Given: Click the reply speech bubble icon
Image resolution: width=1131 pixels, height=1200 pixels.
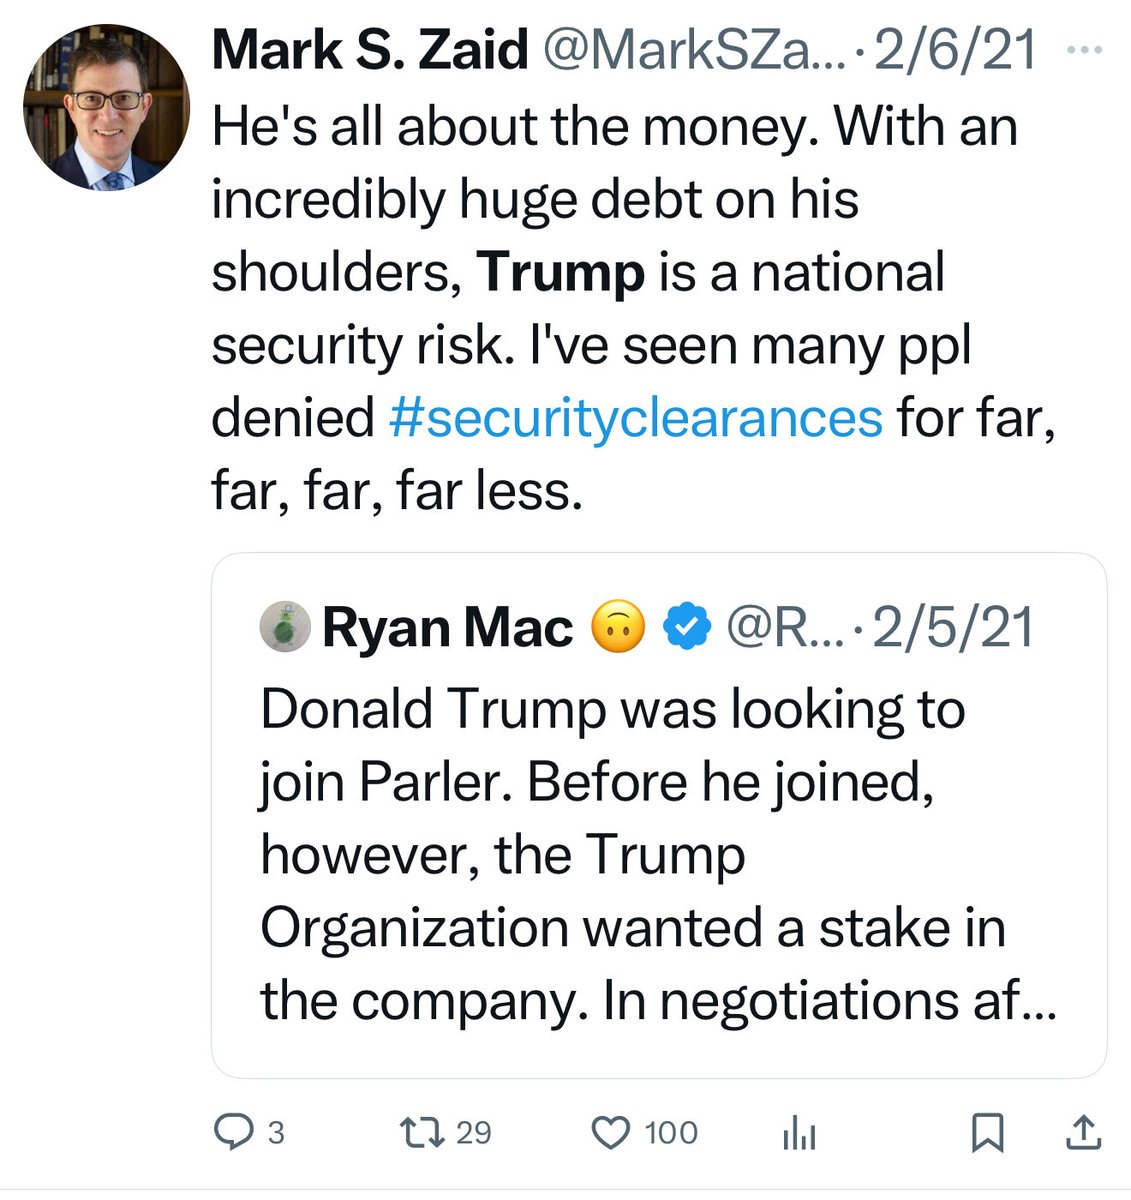Looking at the screenshot, I should (235, 1132).
